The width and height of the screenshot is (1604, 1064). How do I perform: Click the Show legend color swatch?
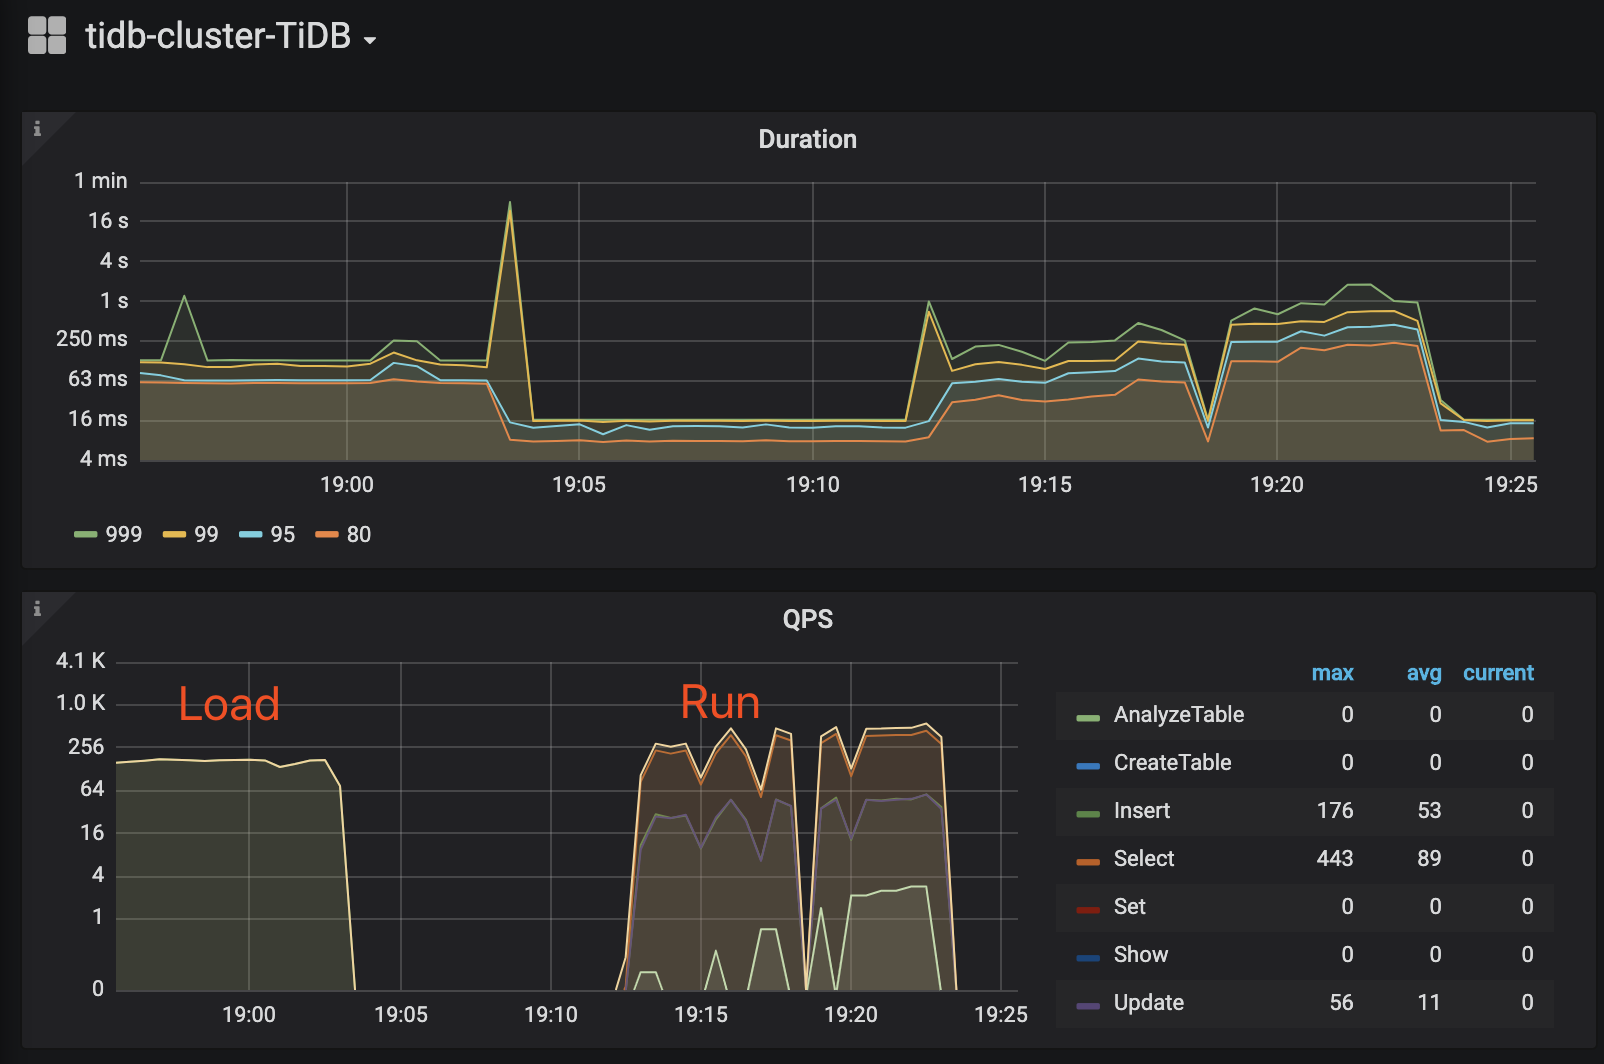[x=1088, y=958]
